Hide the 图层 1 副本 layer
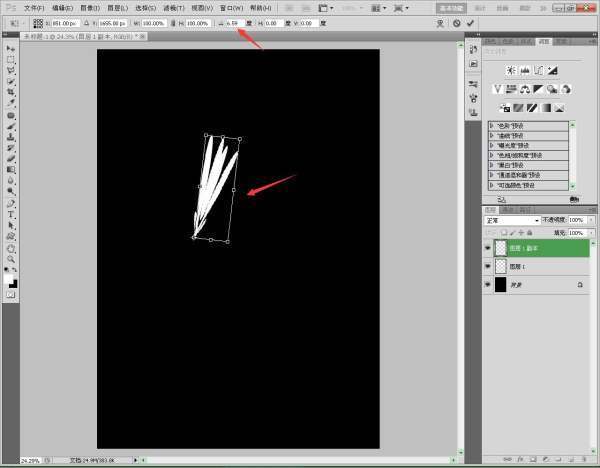The height and width of the screenshot is (468, 600). (x=487, y=247)
